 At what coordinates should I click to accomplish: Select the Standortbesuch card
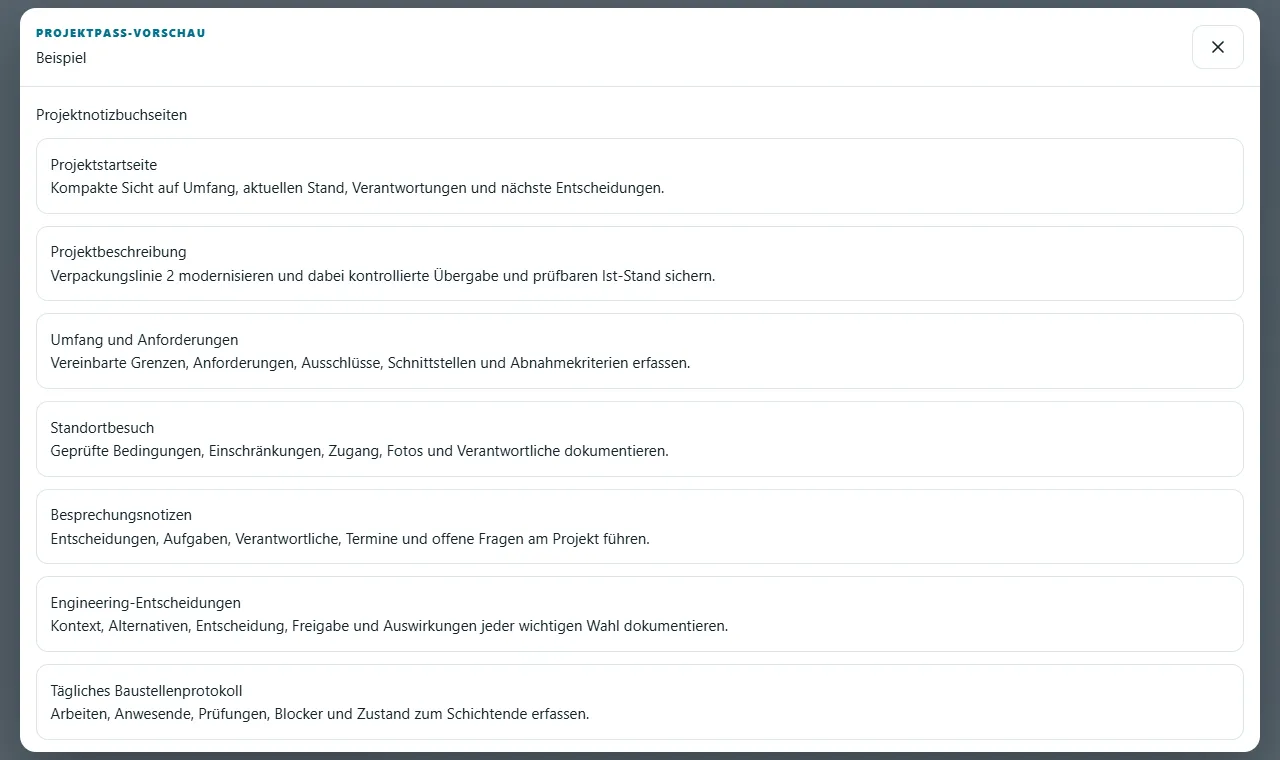[x=640, y=439]
